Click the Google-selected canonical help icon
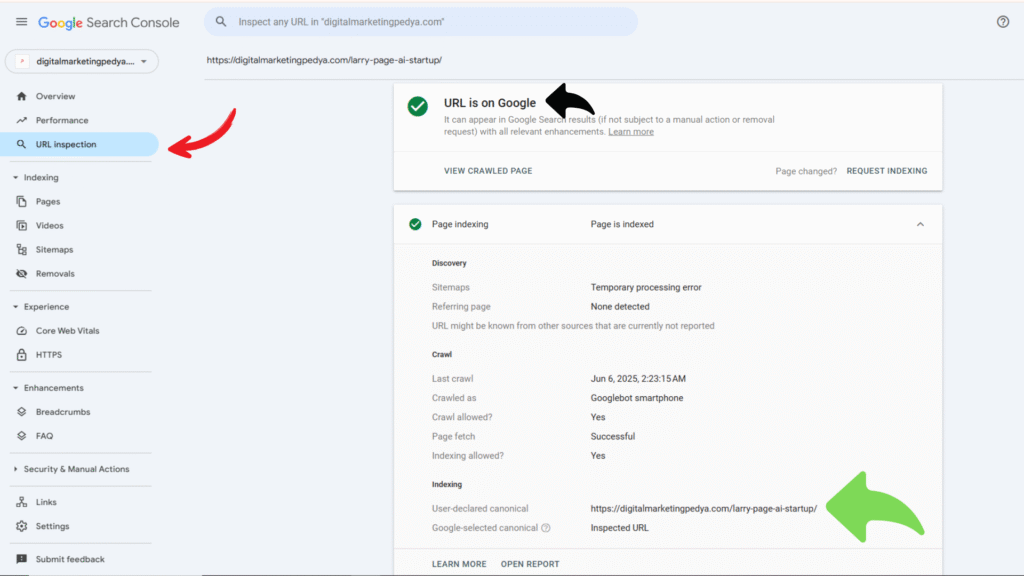The height and width of the screenshot is (576, 1024). [x=545, y=528]
